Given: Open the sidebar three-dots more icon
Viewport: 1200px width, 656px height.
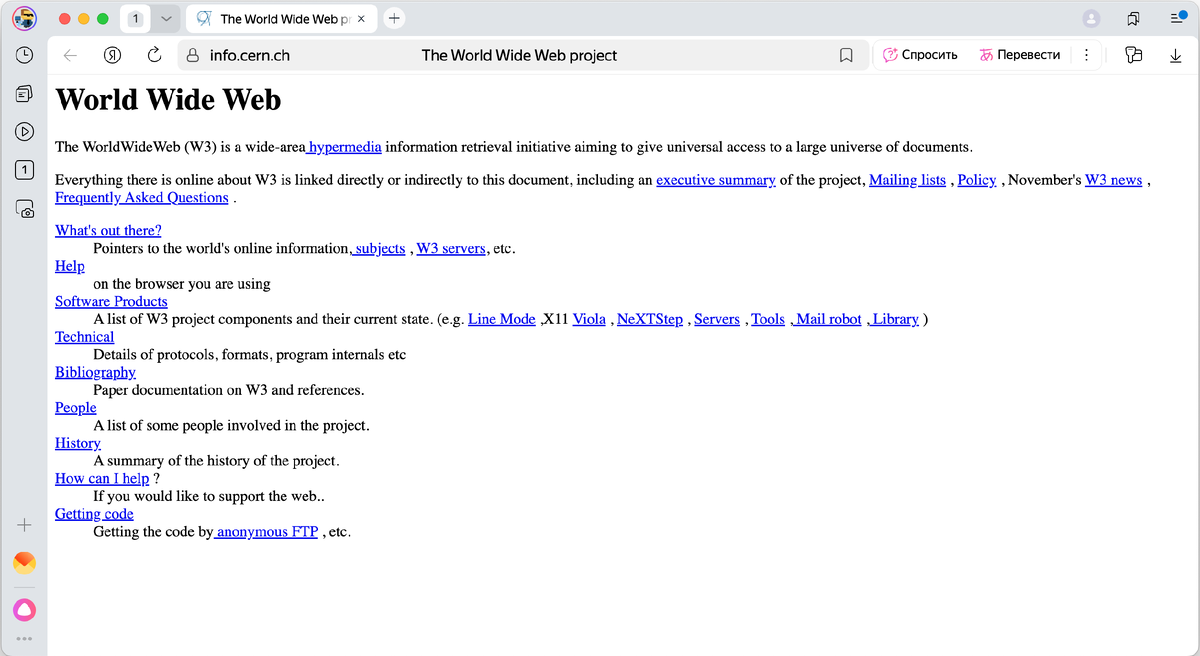Looking at the screenshot, I should pyautogui.click(x=24, y=639).
